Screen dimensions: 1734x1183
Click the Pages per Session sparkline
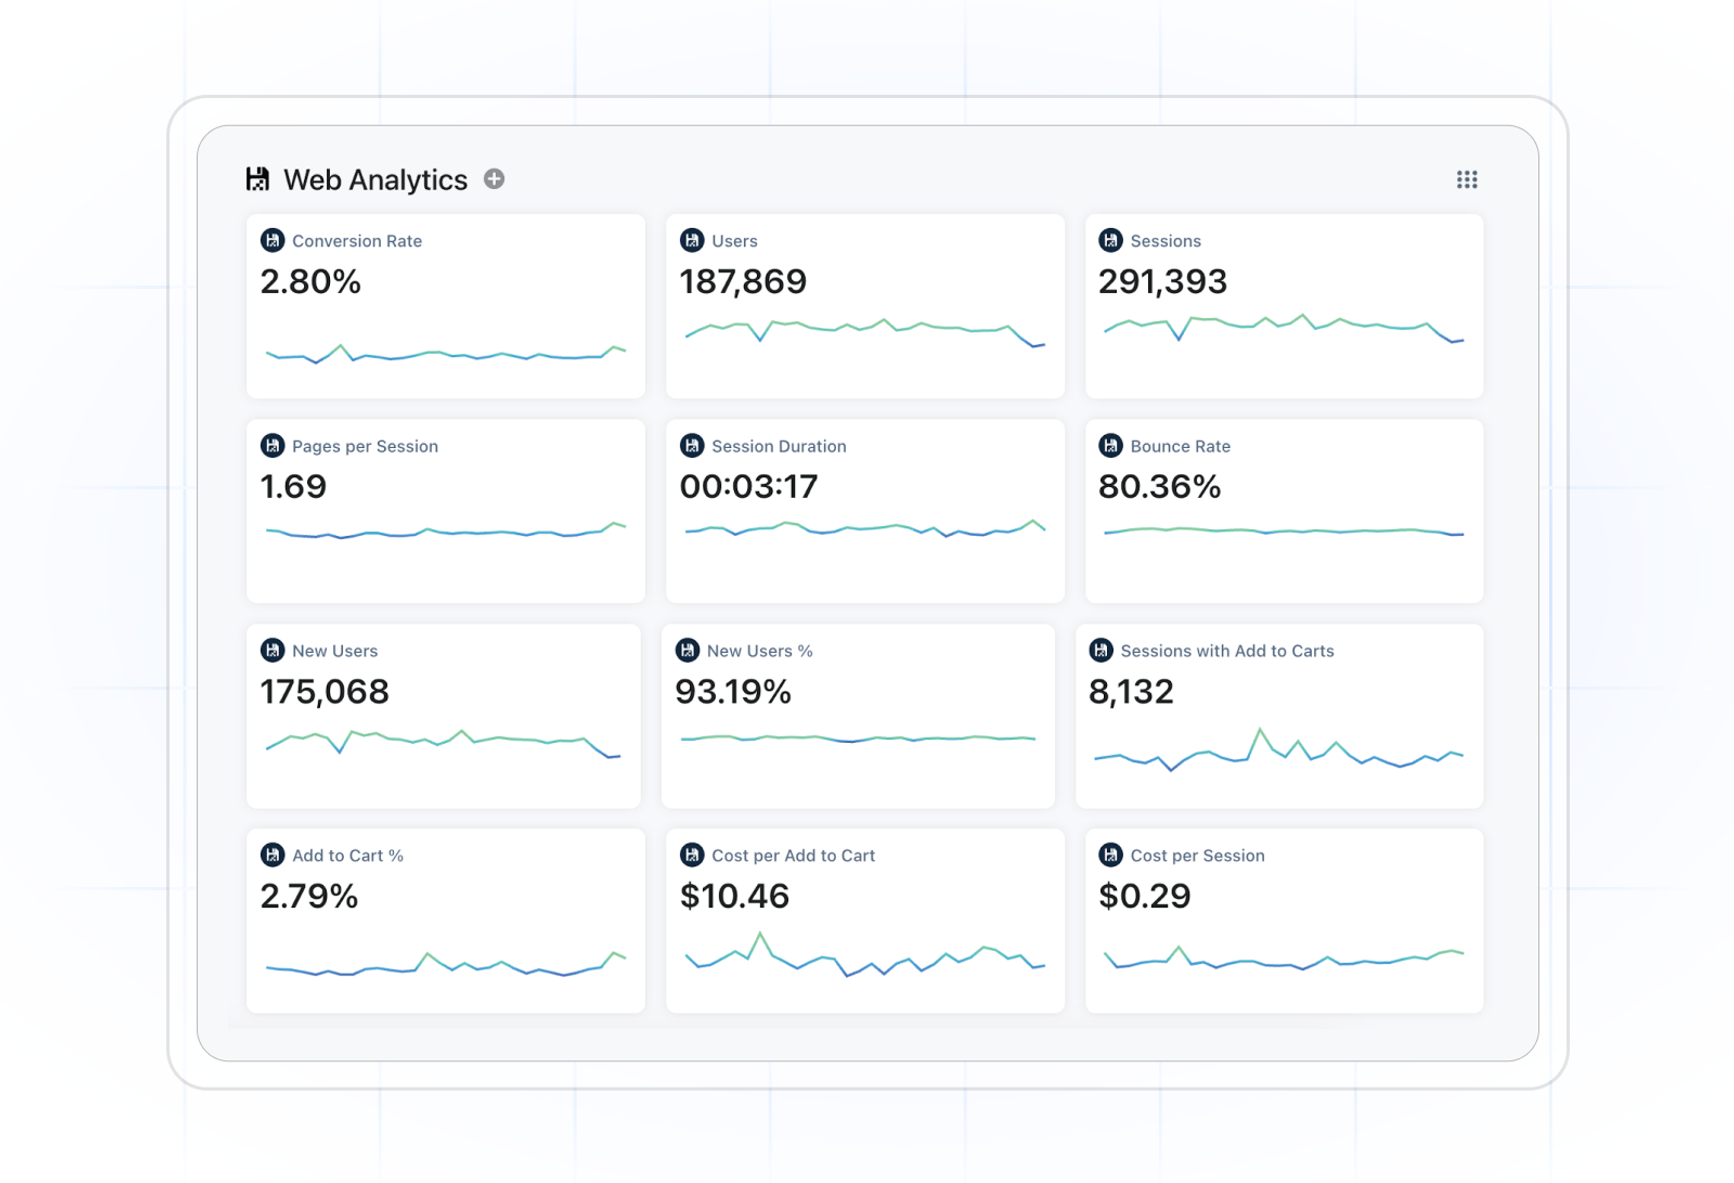(446, 531)
